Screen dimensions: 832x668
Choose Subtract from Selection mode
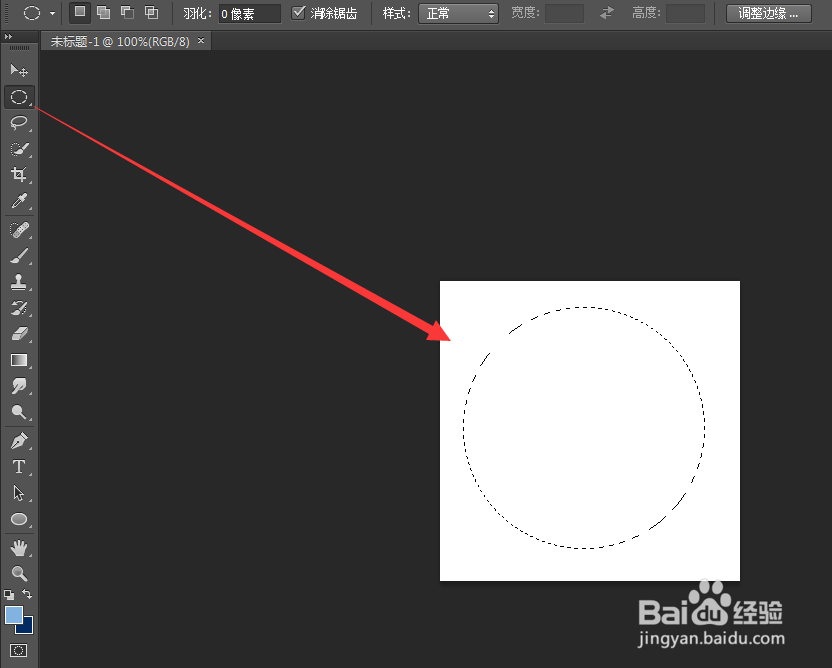(127, 12)
